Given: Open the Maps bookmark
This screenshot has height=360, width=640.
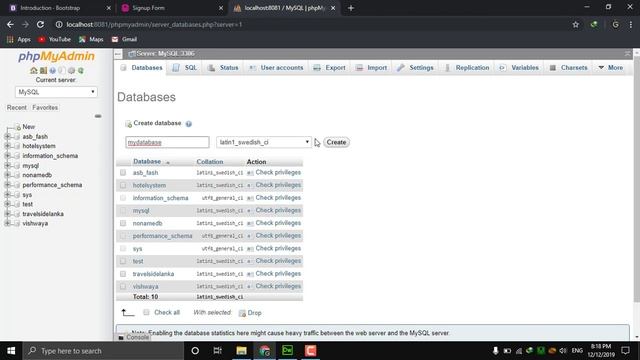Looking at the screenshot, I should [91, 39].
